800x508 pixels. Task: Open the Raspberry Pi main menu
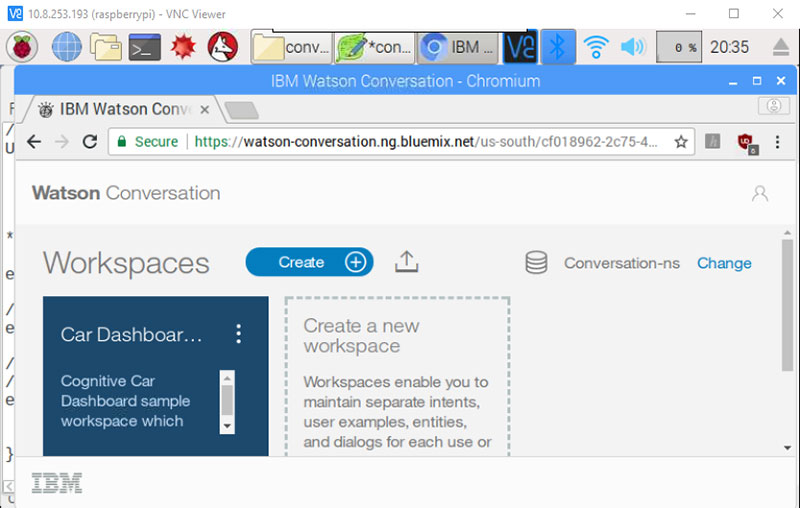tap(21, 47)
